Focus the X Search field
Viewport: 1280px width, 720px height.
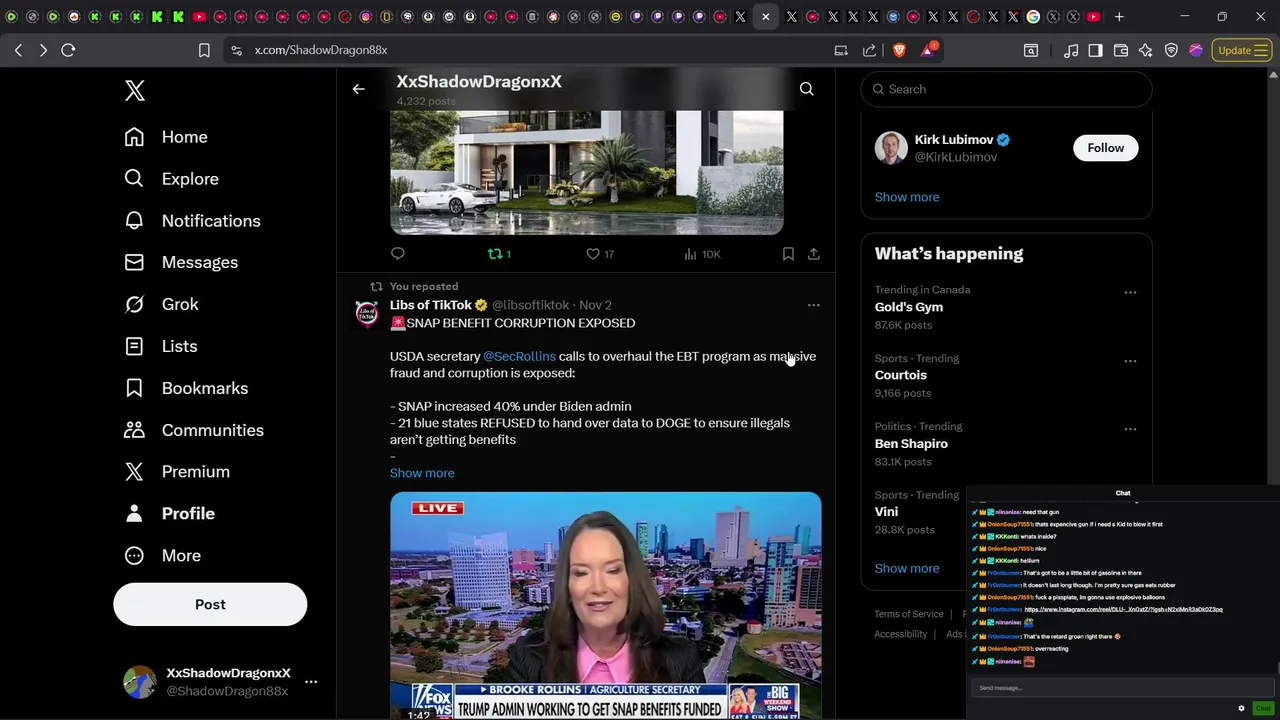coord(1007,89)
